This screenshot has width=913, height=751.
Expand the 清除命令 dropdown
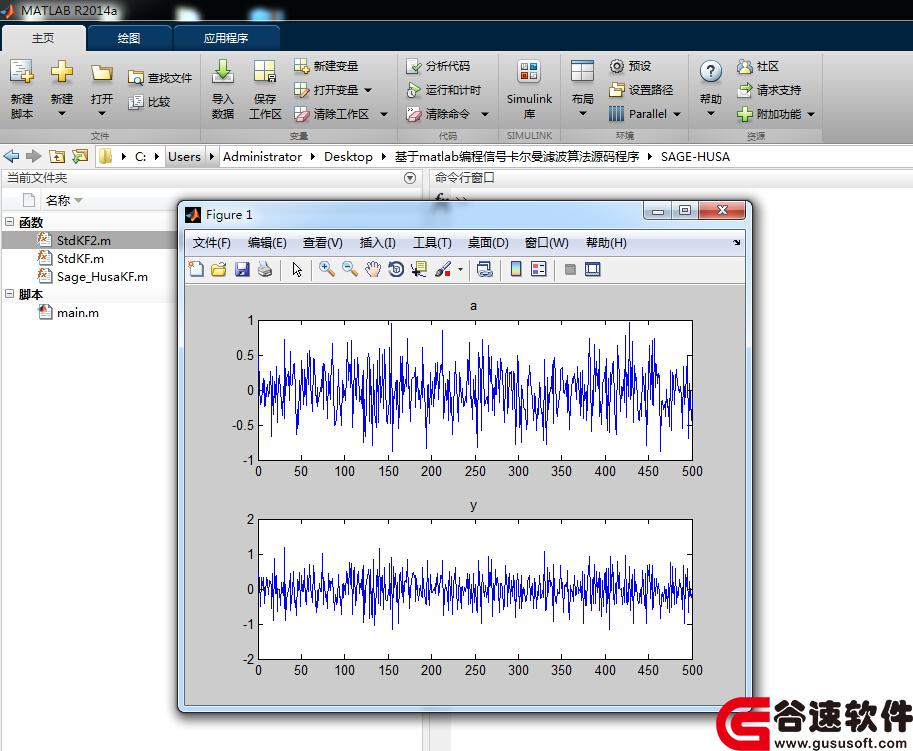click(x=485, y=114)
